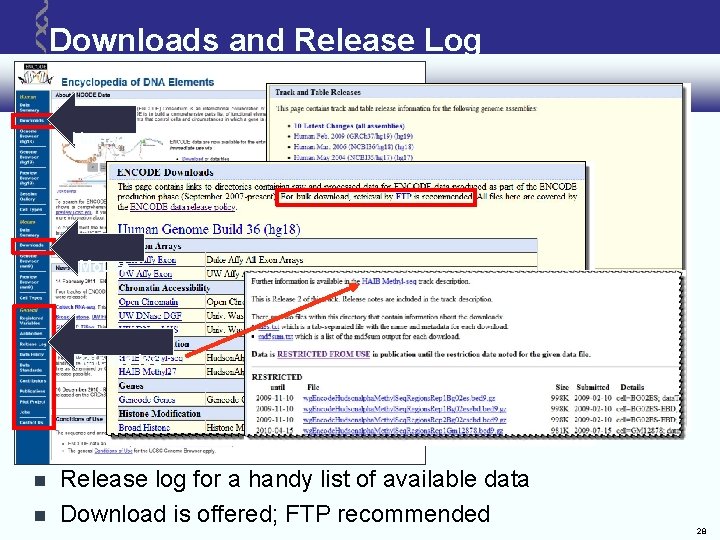Click the RESTRICTED FROM USE link
Viewport: 720px width, 540px height.
click(324, 354)
